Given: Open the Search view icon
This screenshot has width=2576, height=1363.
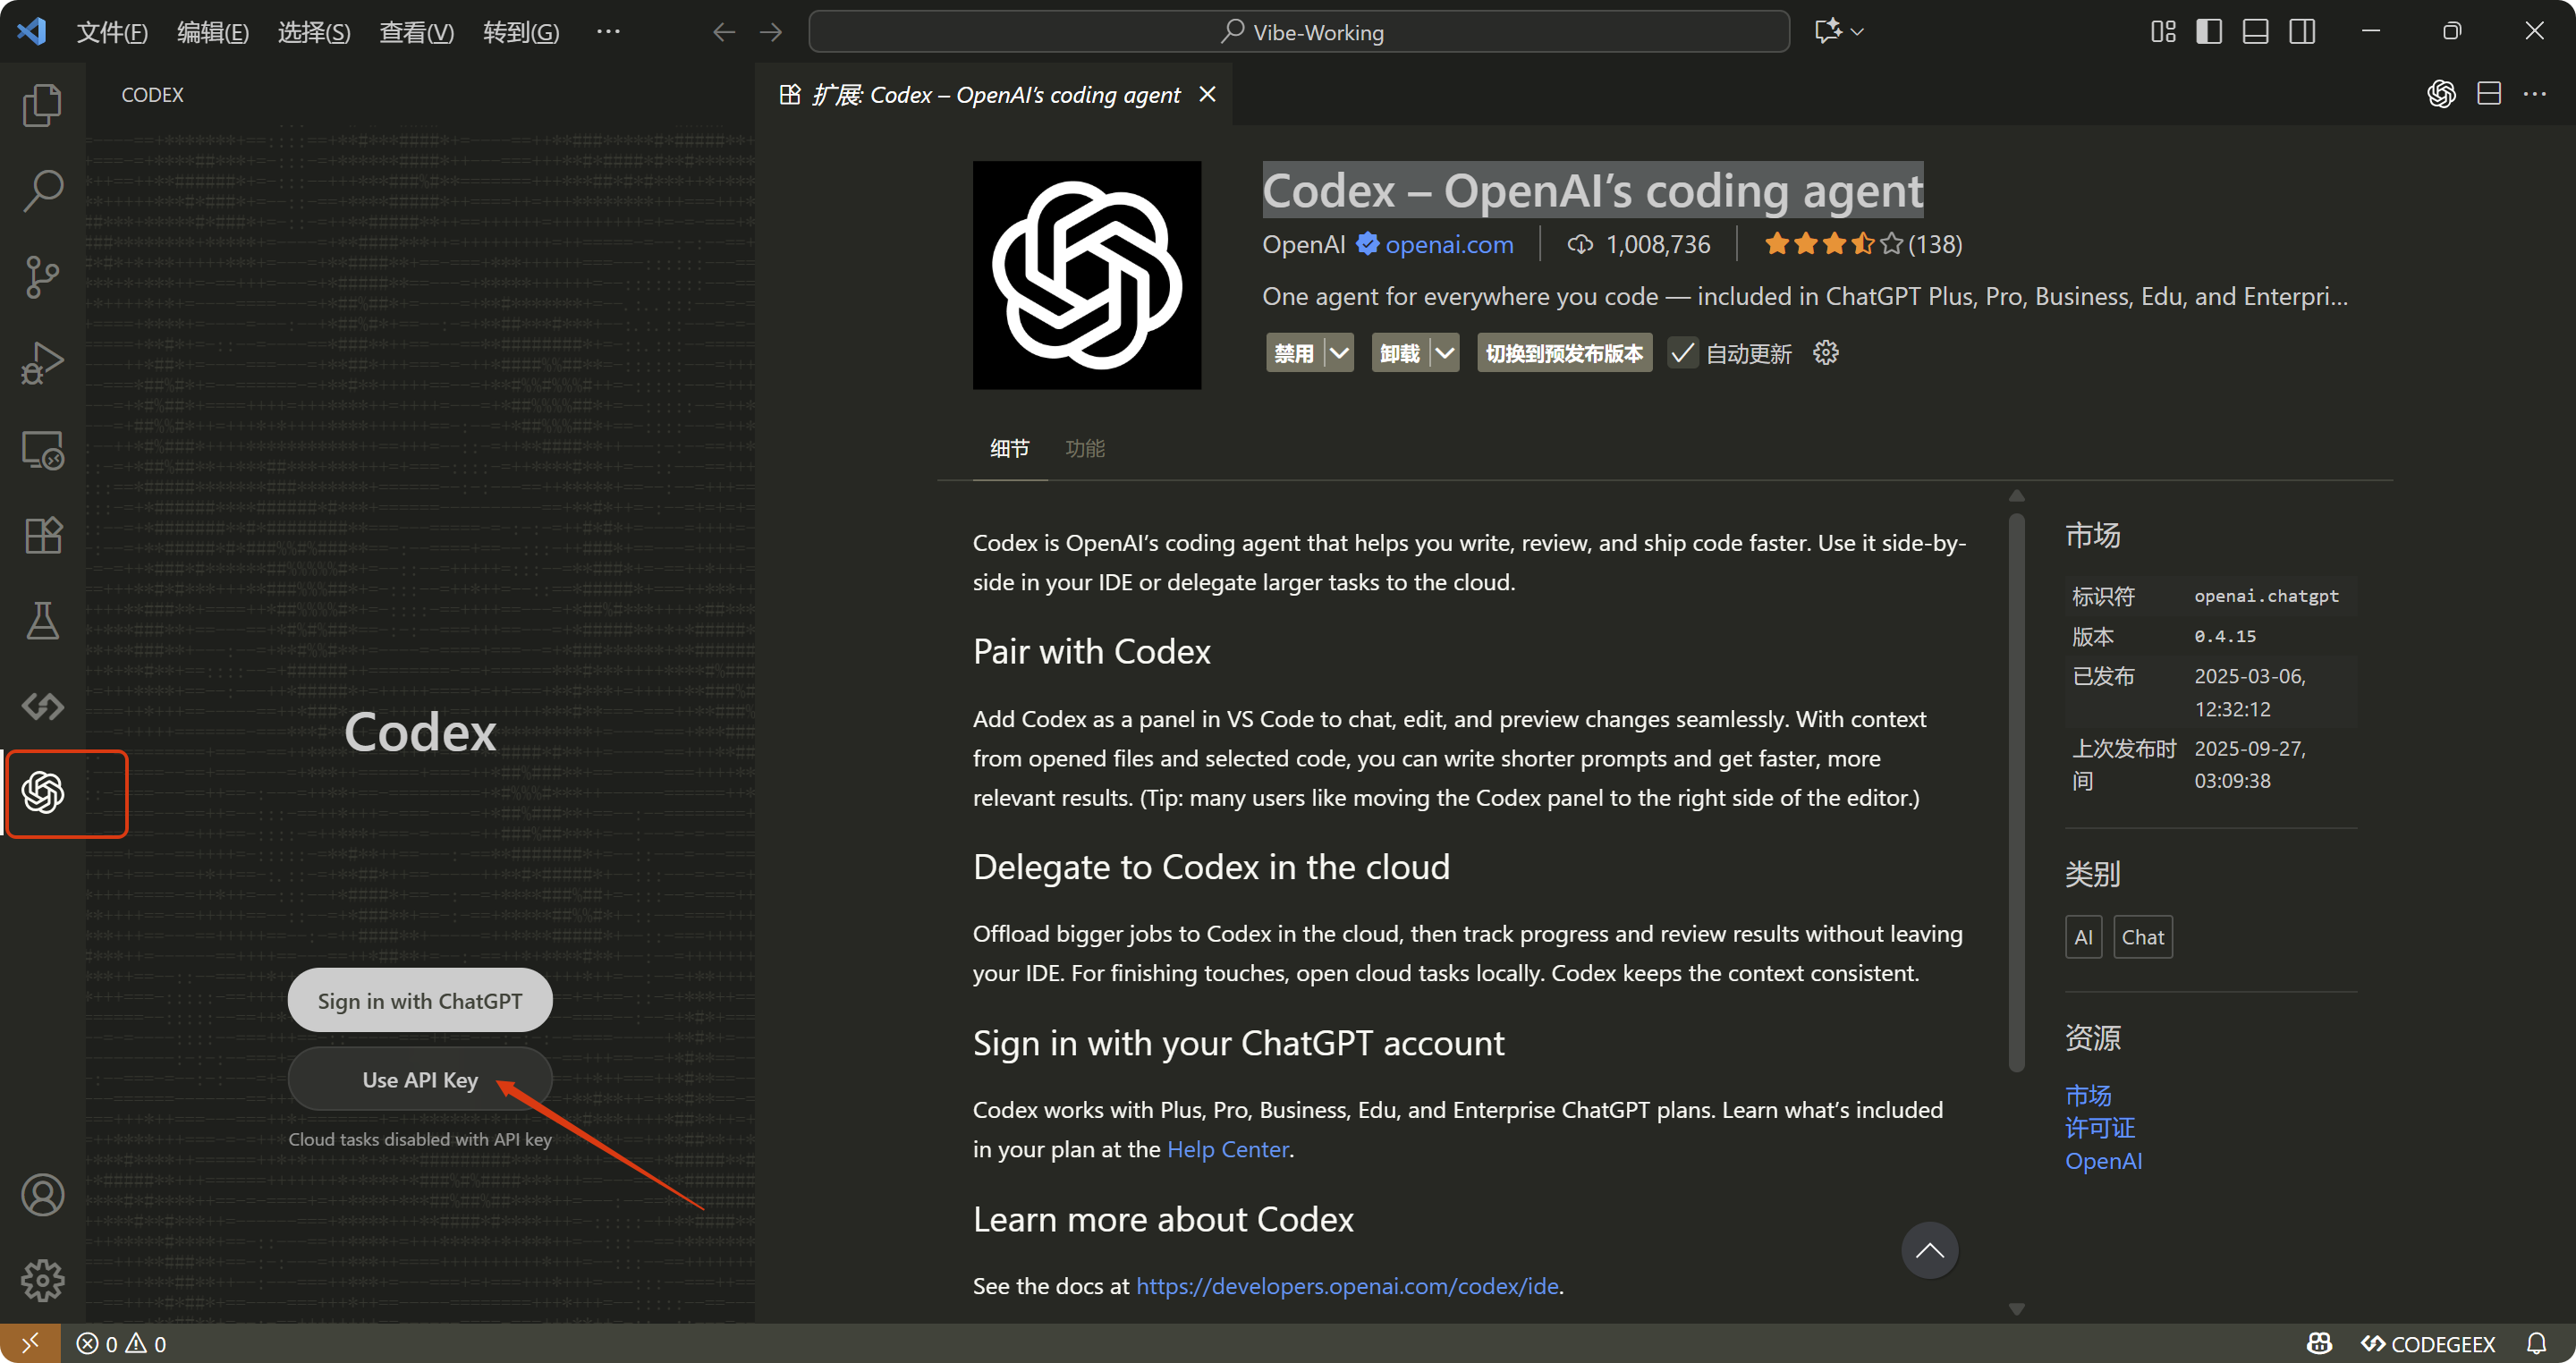Looking at the screenshot, I should (42, 190).
